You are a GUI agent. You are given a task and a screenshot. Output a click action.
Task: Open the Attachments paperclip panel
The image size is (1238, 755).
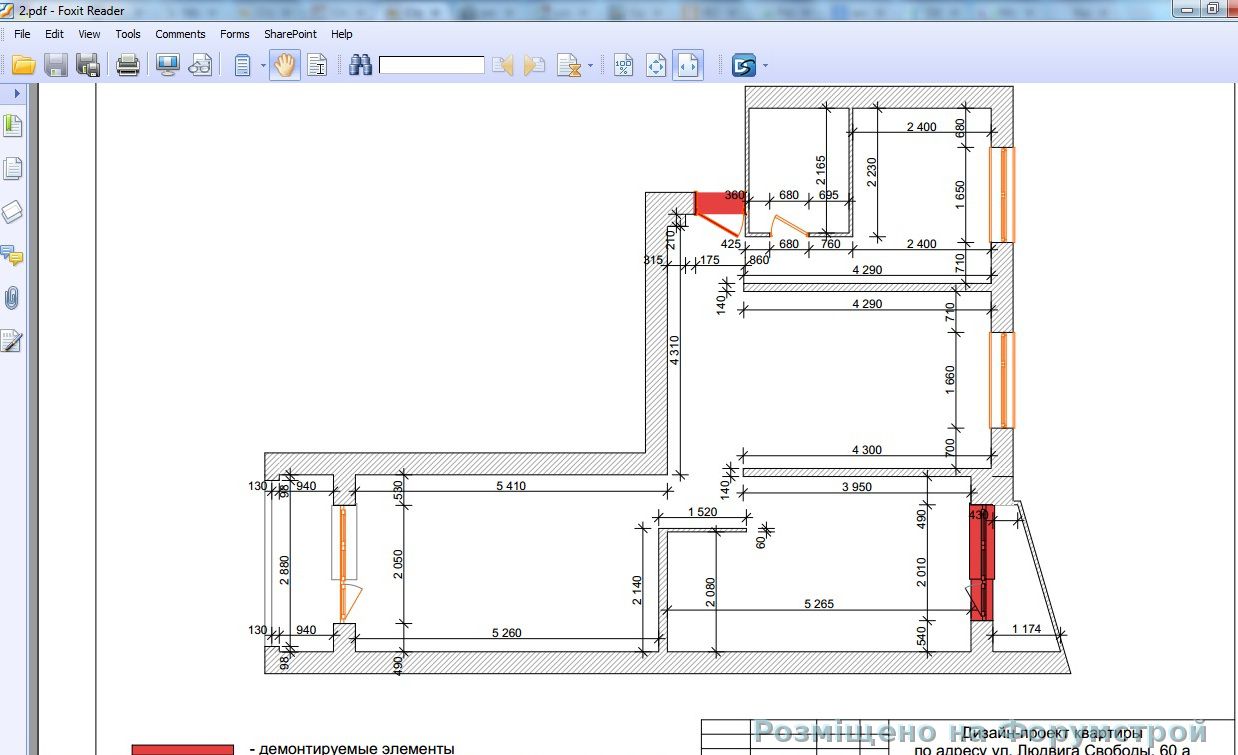coord(13,298)
